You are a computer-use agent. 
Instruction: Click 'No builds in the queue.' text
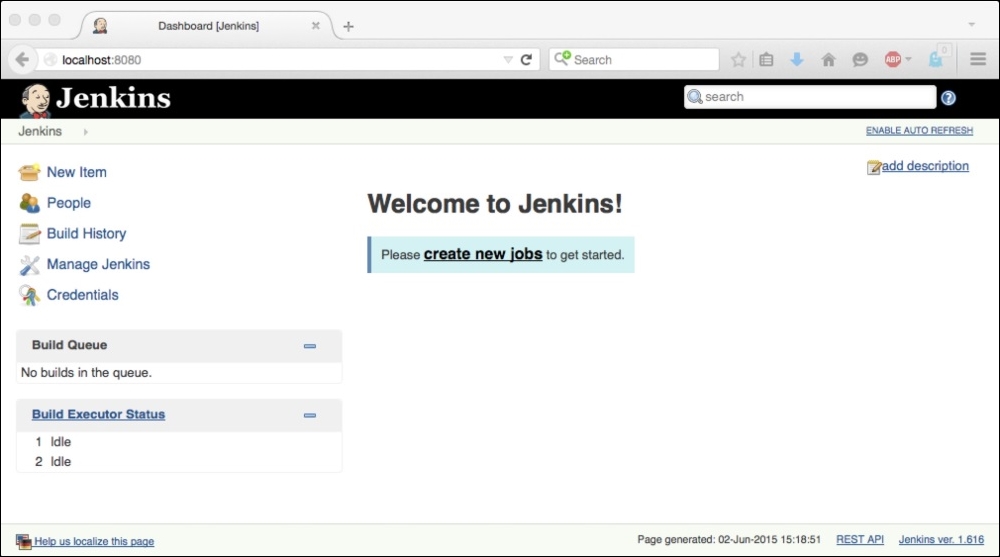(x=87, y=373)
